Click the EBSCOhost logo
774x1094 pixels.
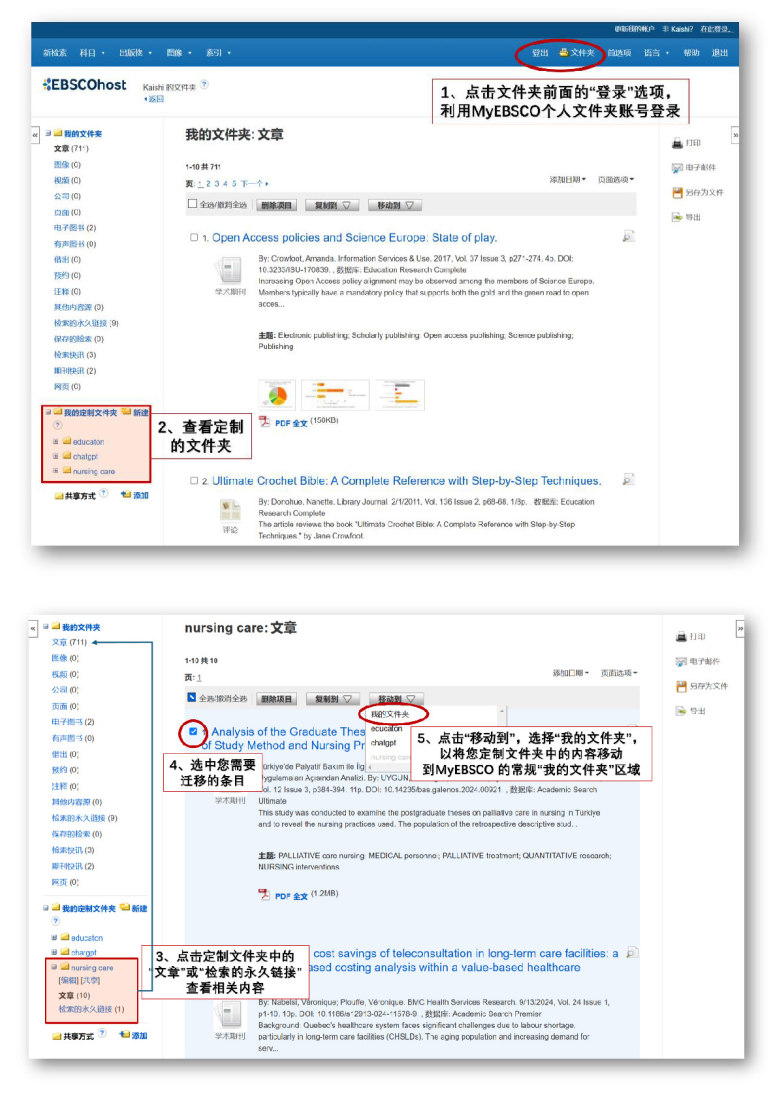point(85,85)
